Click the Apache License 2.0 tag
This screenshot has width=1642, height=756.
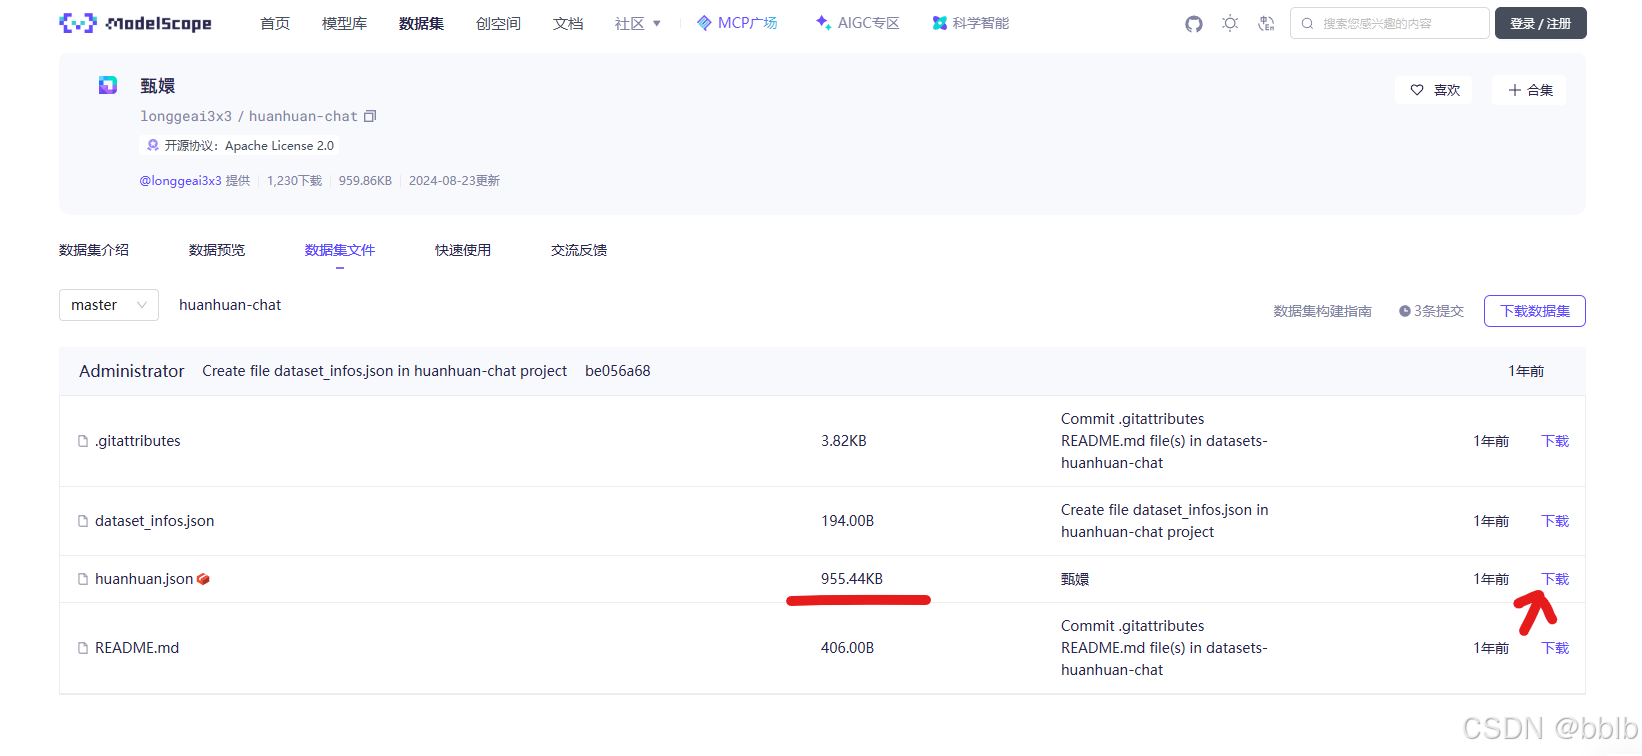240,145
